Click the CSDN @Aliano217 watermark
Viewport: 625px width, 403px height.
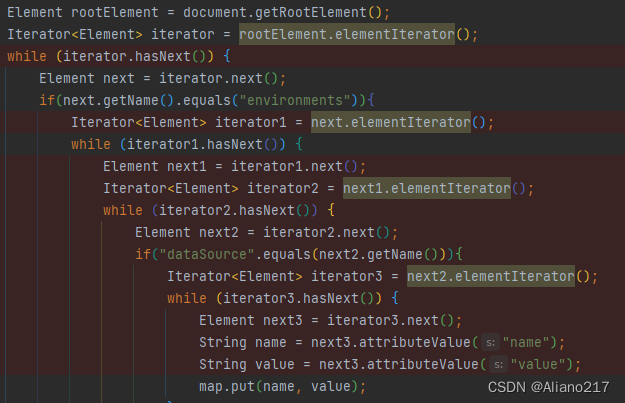pos(548,387)
